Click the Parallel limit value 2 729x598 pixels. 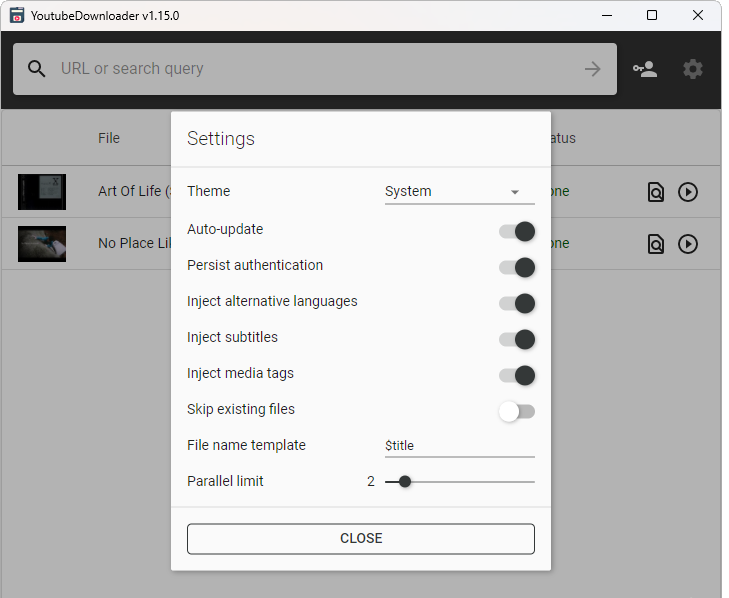click(371, 481)
